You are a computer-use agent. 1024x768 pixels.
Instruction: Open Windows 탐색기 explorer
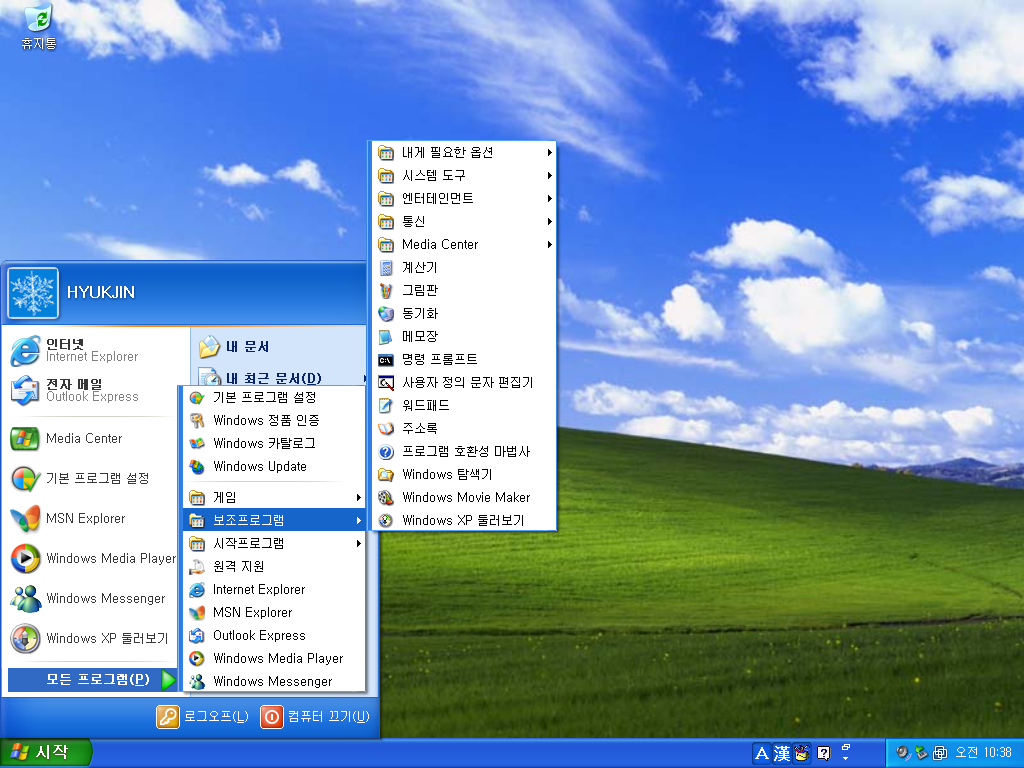coord(464,475)
